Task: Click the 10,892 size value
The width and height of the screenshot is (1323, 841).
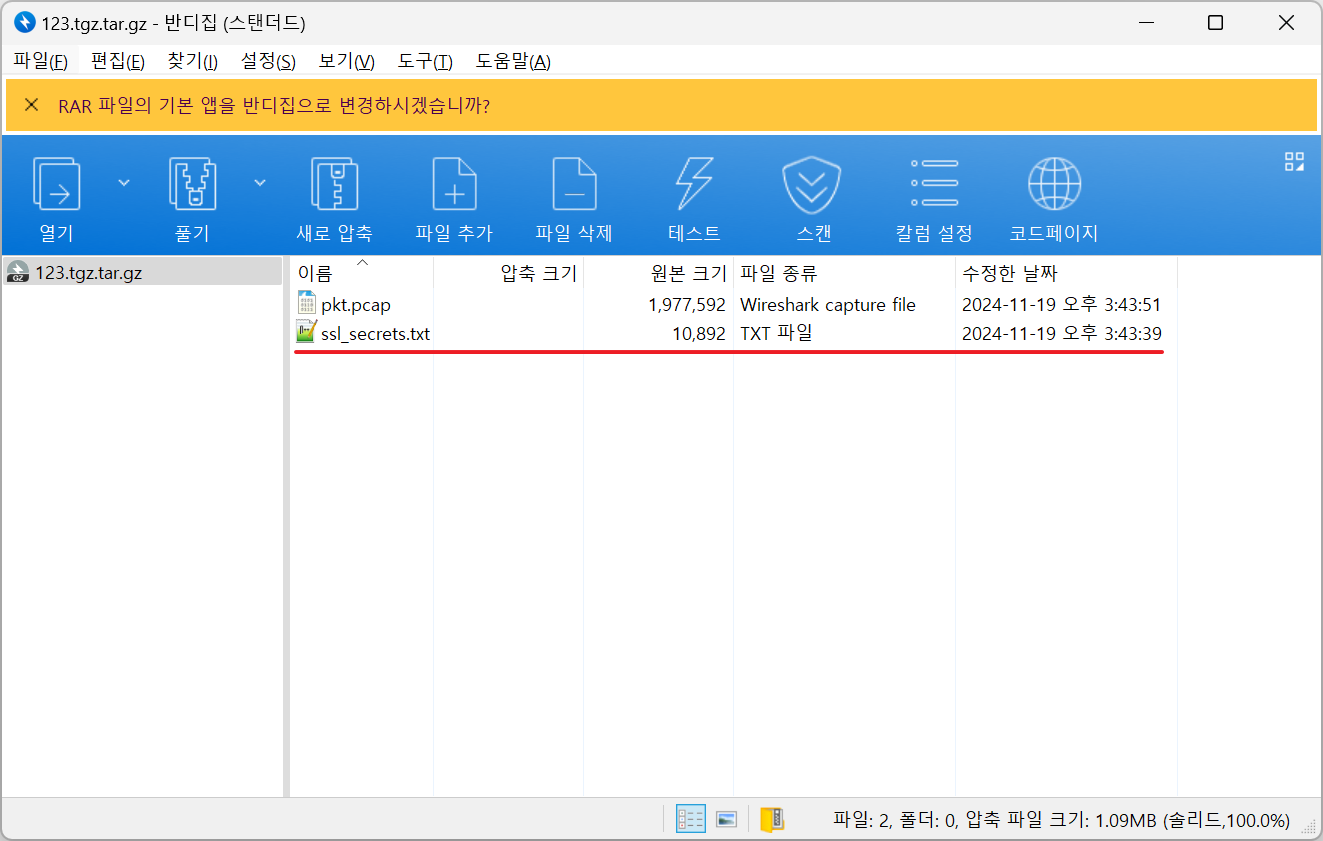Action: tap(699, 334)
